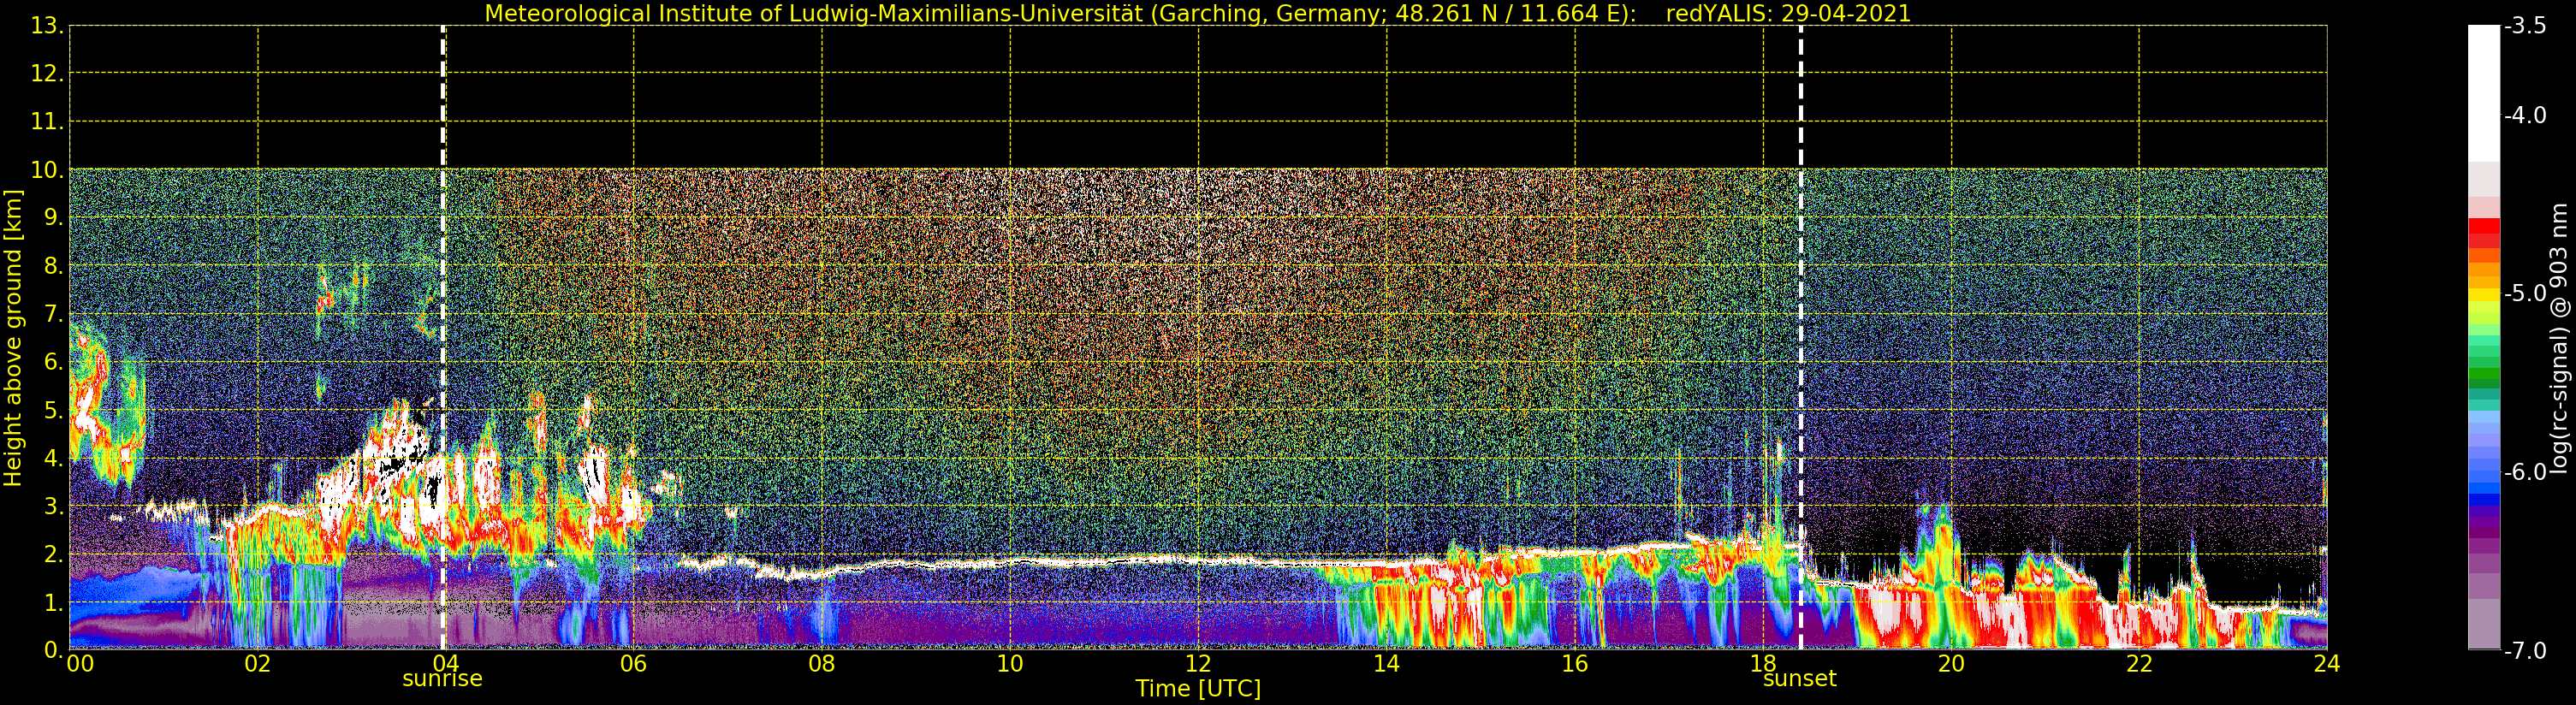Click time axis tick label 02

click(x=257, y=663)
